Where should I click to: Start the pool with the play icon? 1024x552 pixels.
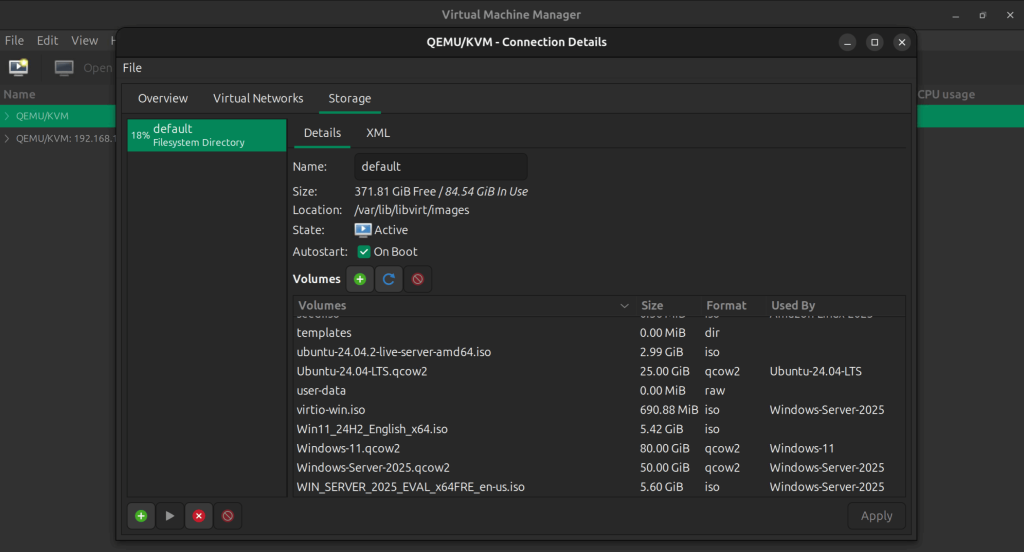click(x=170, y=516)
